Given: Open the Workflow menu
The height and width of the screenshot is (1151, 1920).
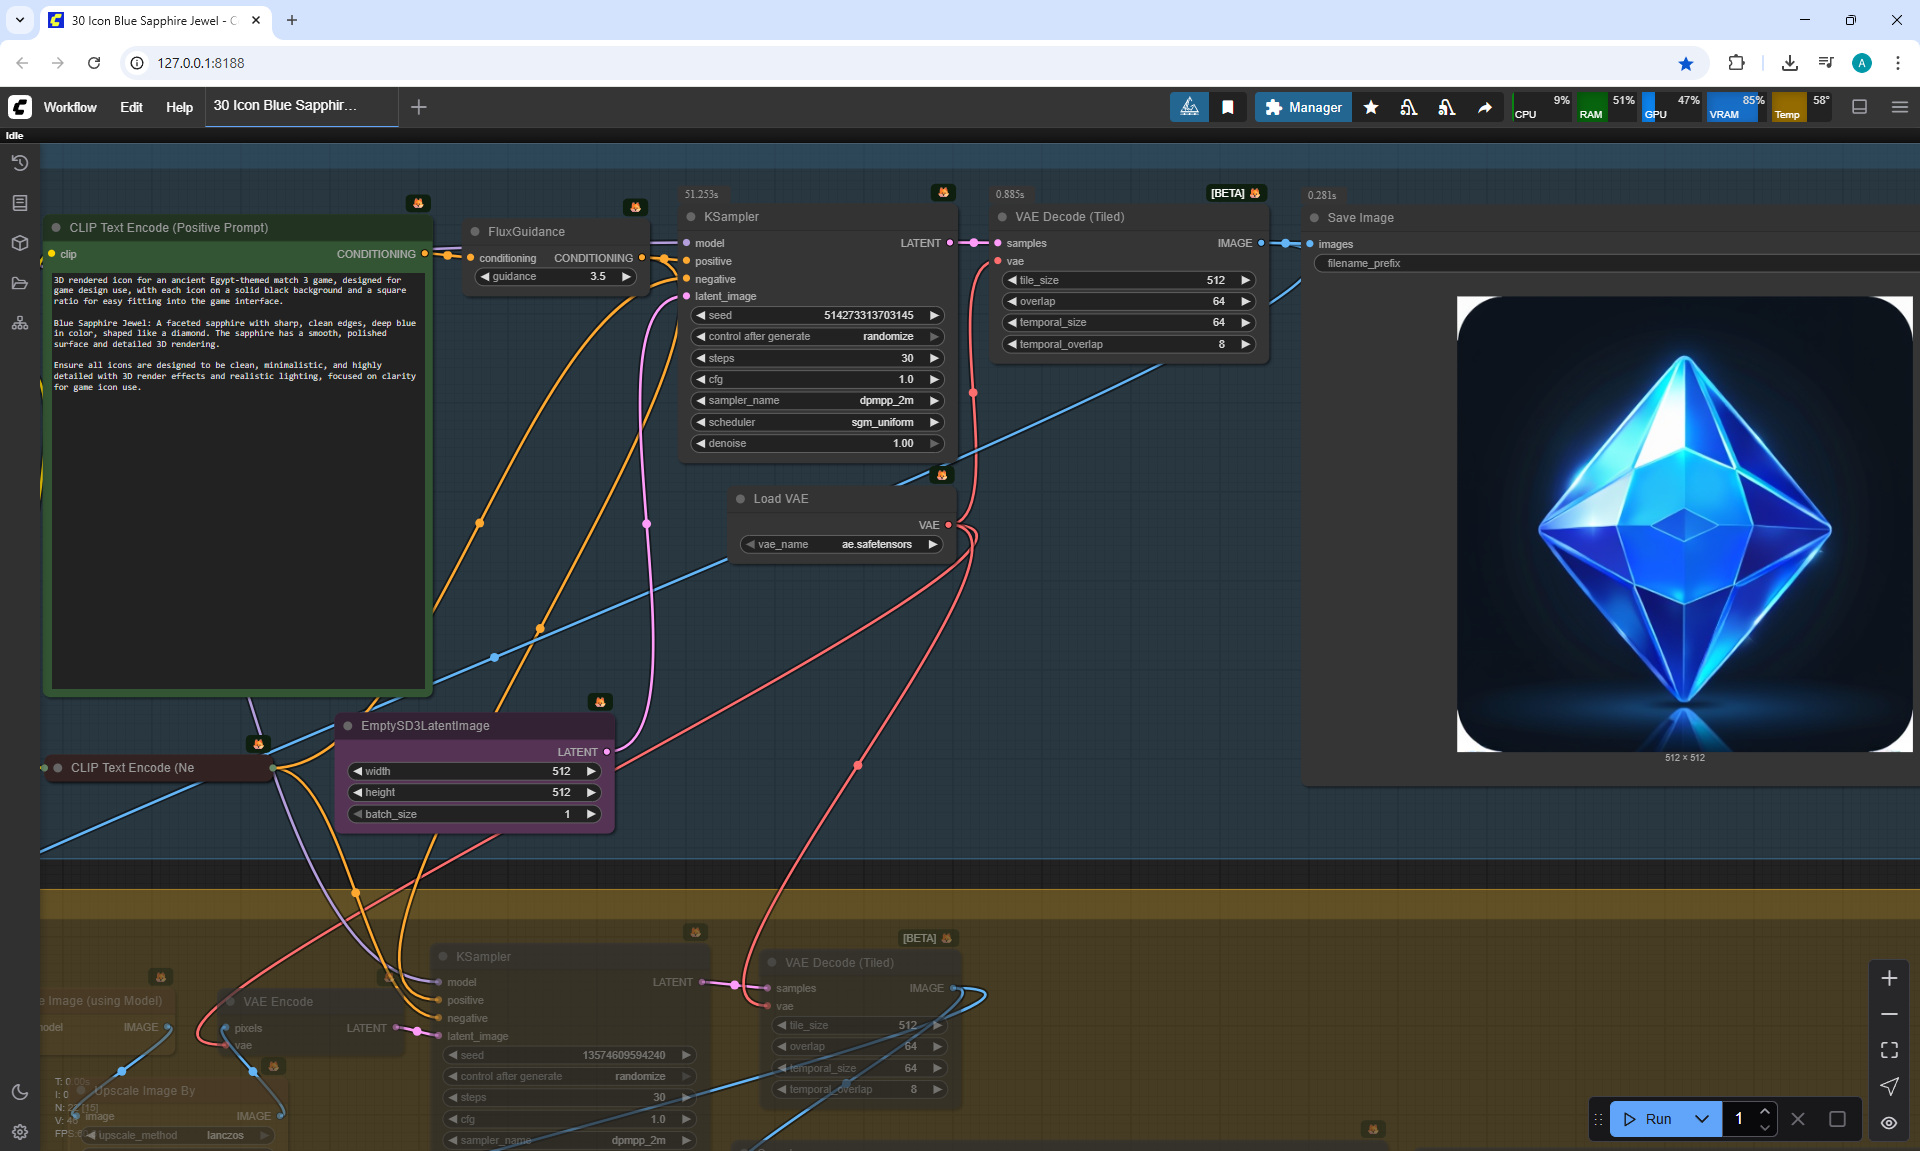Looking at the screenshot, I should 70,107.
